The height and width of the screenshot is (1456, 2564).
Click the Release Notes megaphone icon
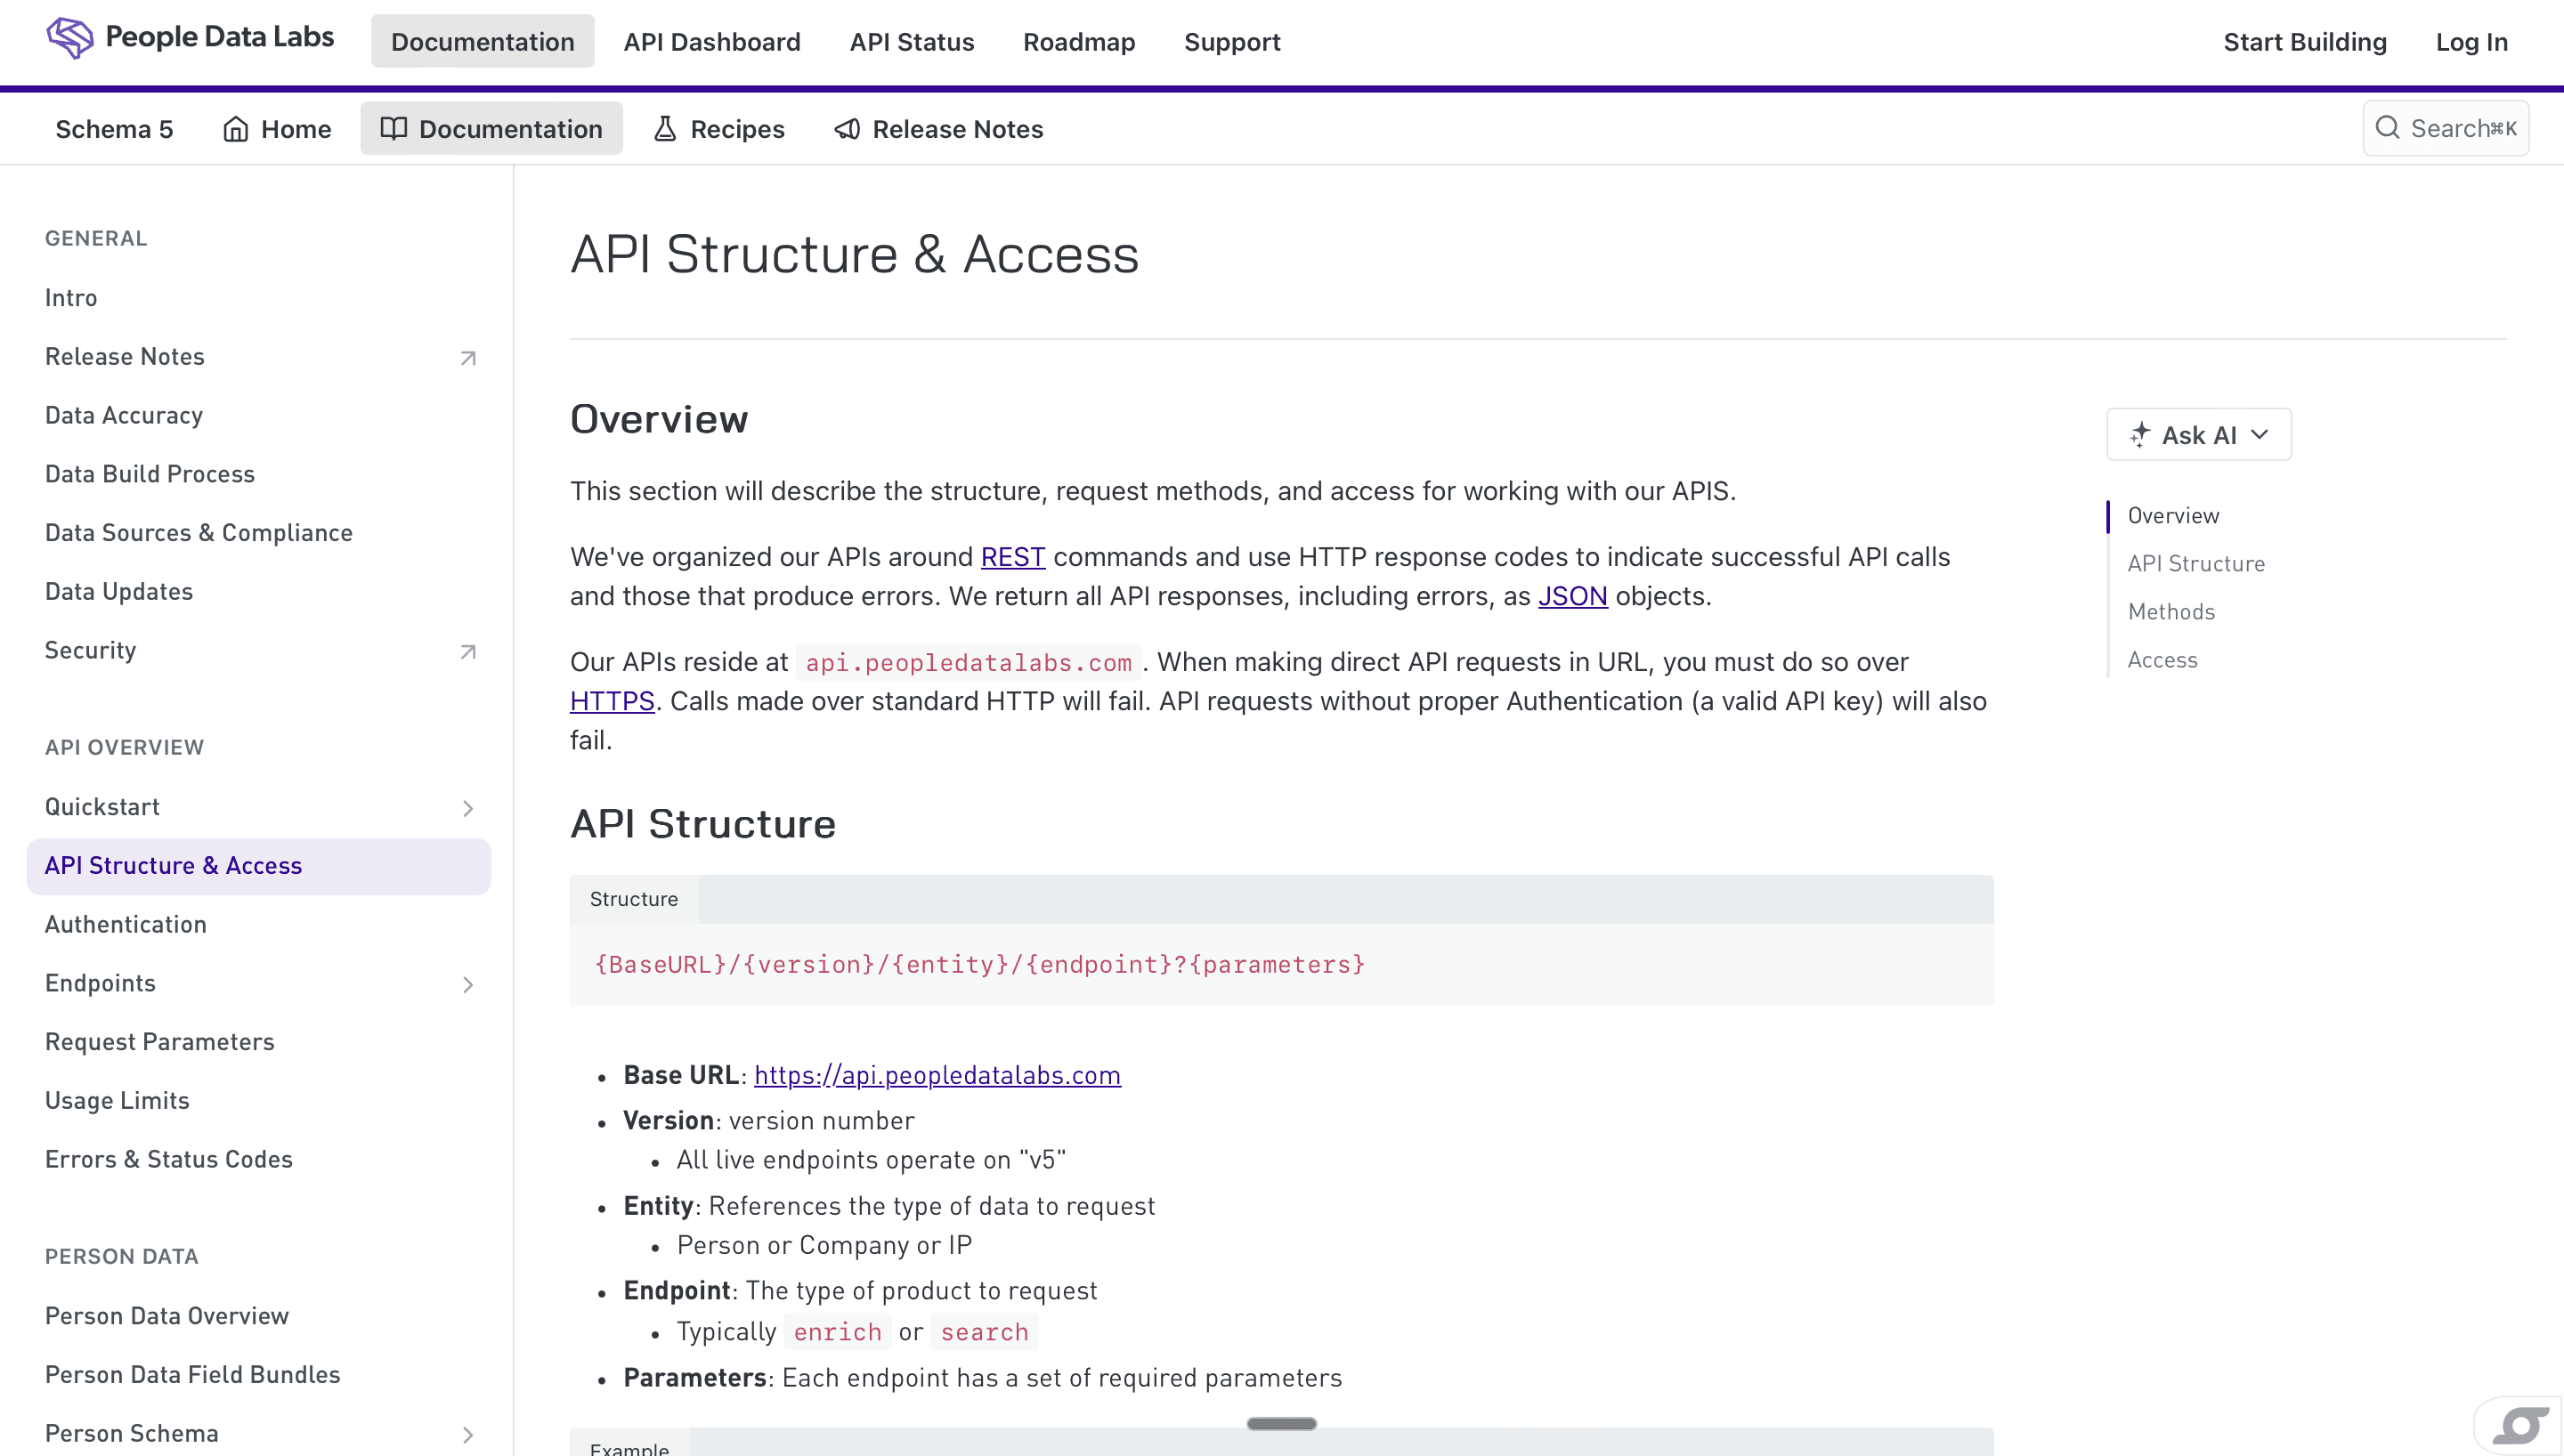tap(847, 129)
